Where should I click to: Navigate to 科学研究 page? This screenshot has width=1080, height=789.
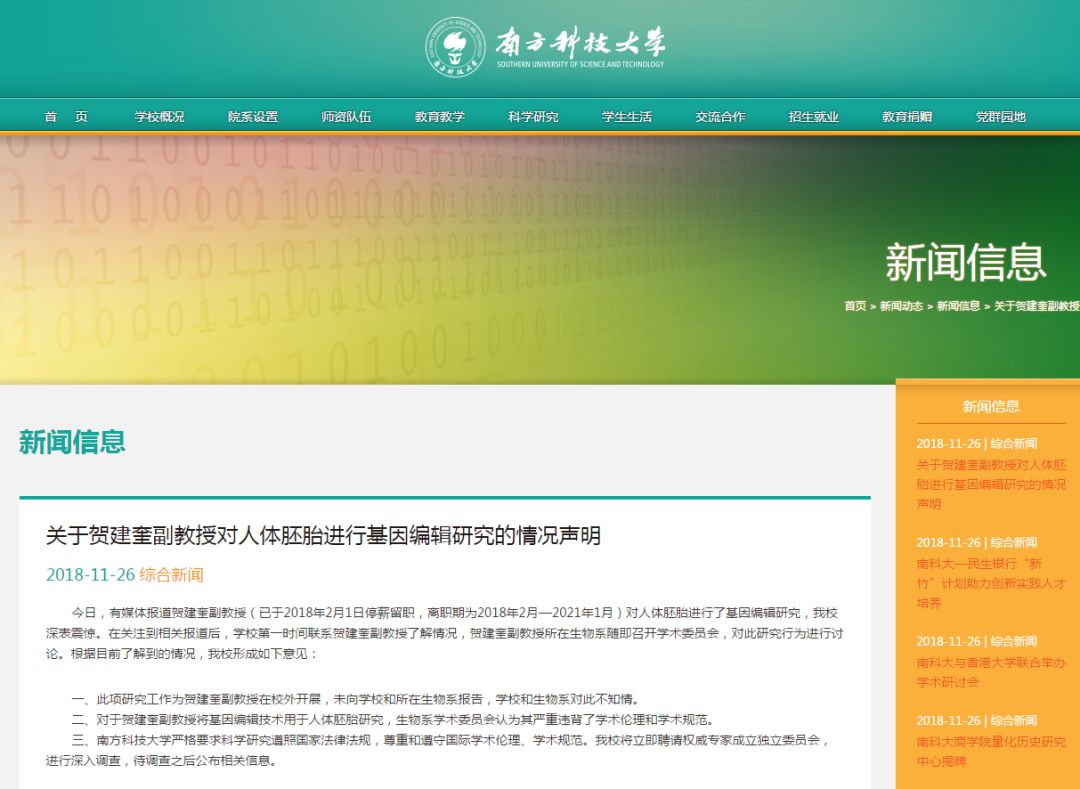pos(533,117)
